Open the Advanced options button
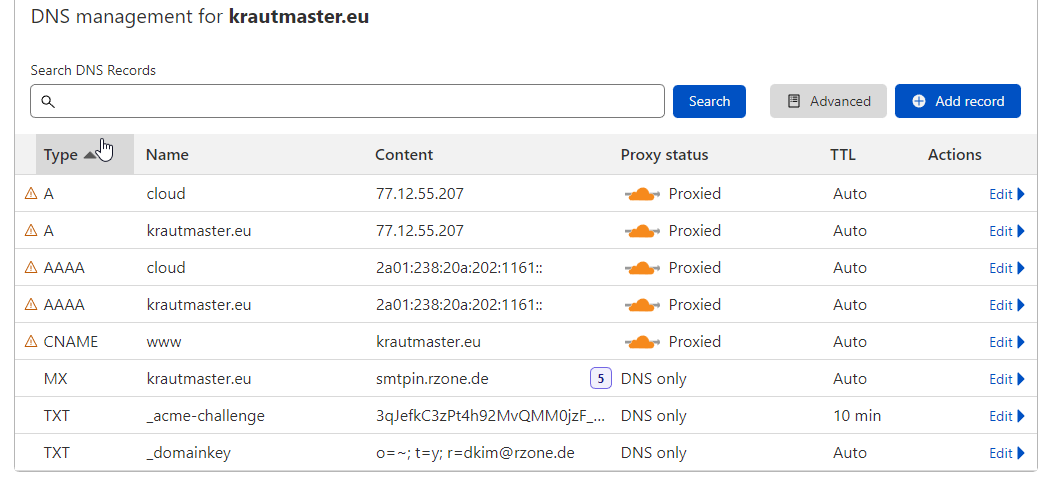This screenshot has height=486, width=1041. pyautogui.click(x=828, y=102)
